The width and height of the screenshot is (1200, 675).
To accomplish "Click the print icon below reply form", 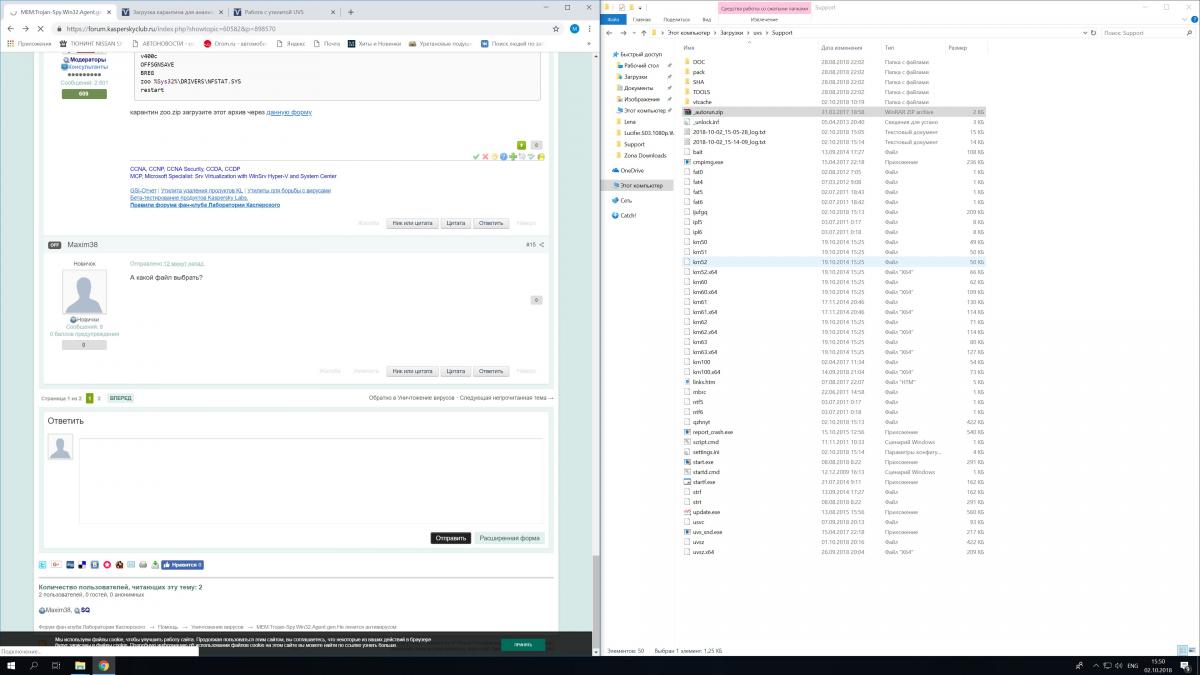I will point(142,565).
